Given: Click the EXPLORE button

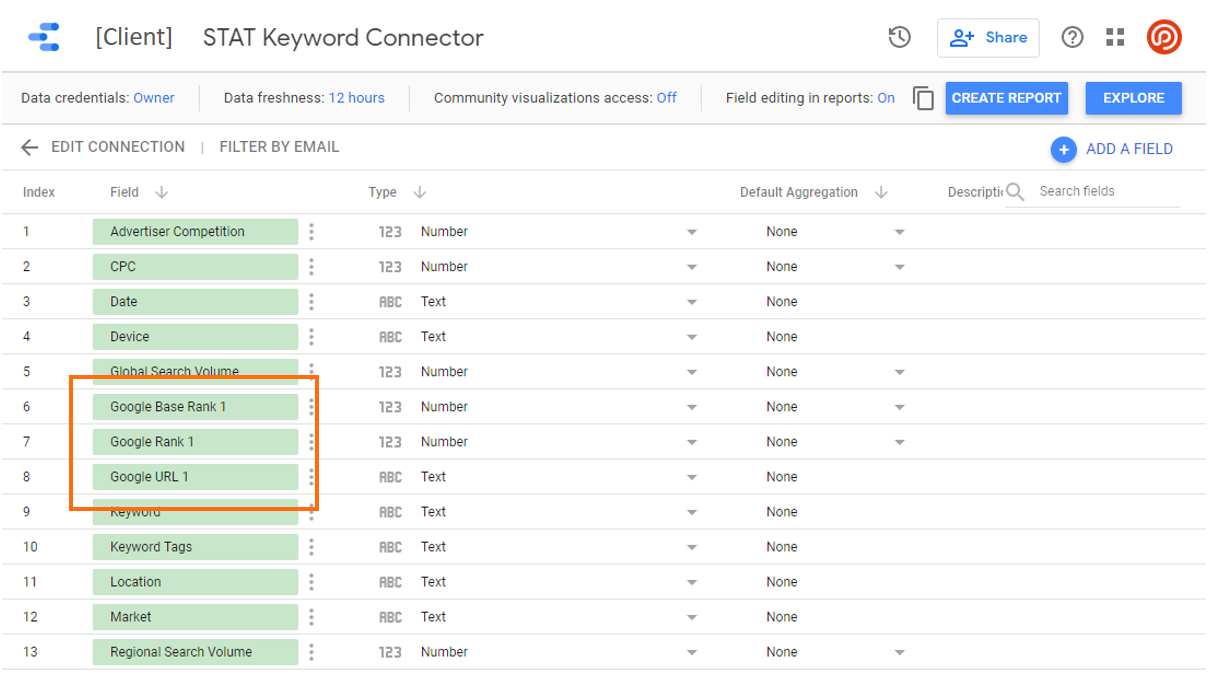Looking at the screenshot, I should pos(1133,98).
